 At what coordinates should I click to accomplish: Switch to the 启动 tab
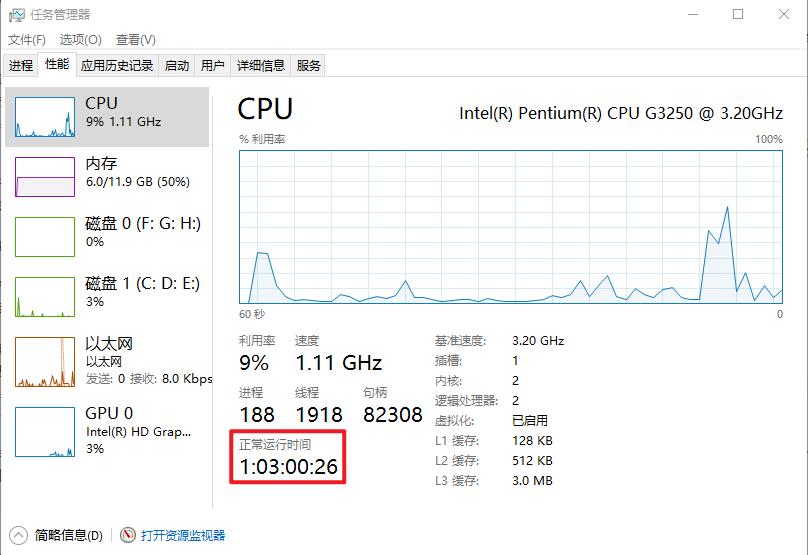(177, 66)
